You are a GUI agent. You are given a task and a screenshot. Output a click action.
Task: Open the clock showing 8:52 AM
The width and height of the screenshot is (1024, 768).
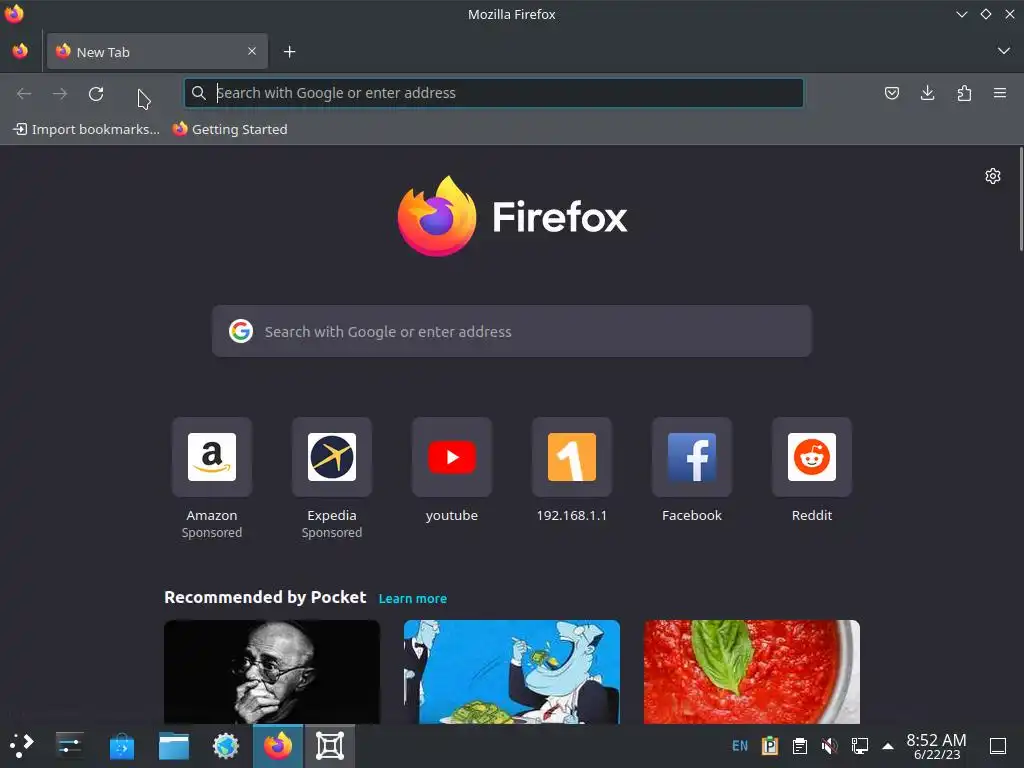[936, 746]
